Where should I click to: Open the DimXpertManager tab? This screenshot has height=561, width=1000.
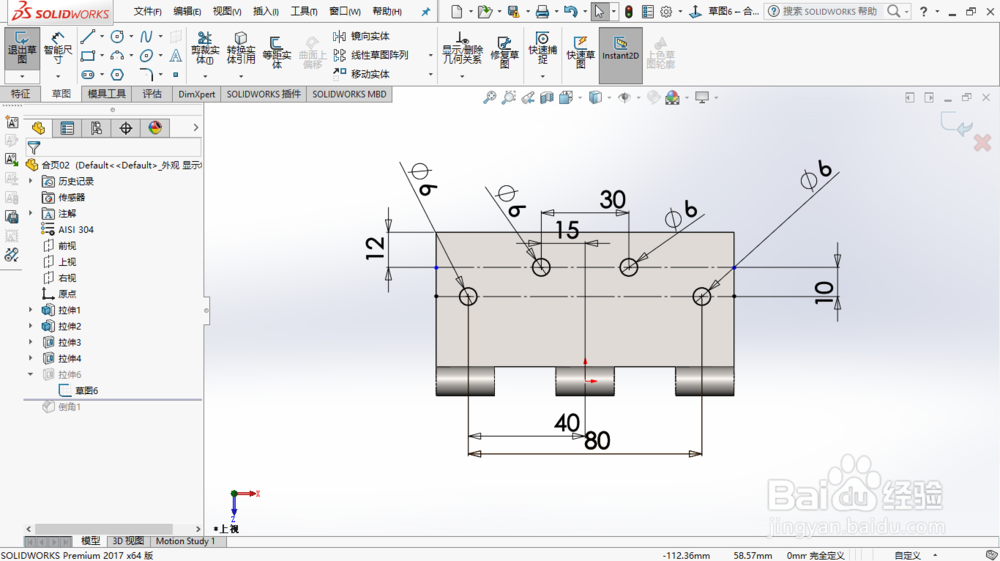pos(126,128)
